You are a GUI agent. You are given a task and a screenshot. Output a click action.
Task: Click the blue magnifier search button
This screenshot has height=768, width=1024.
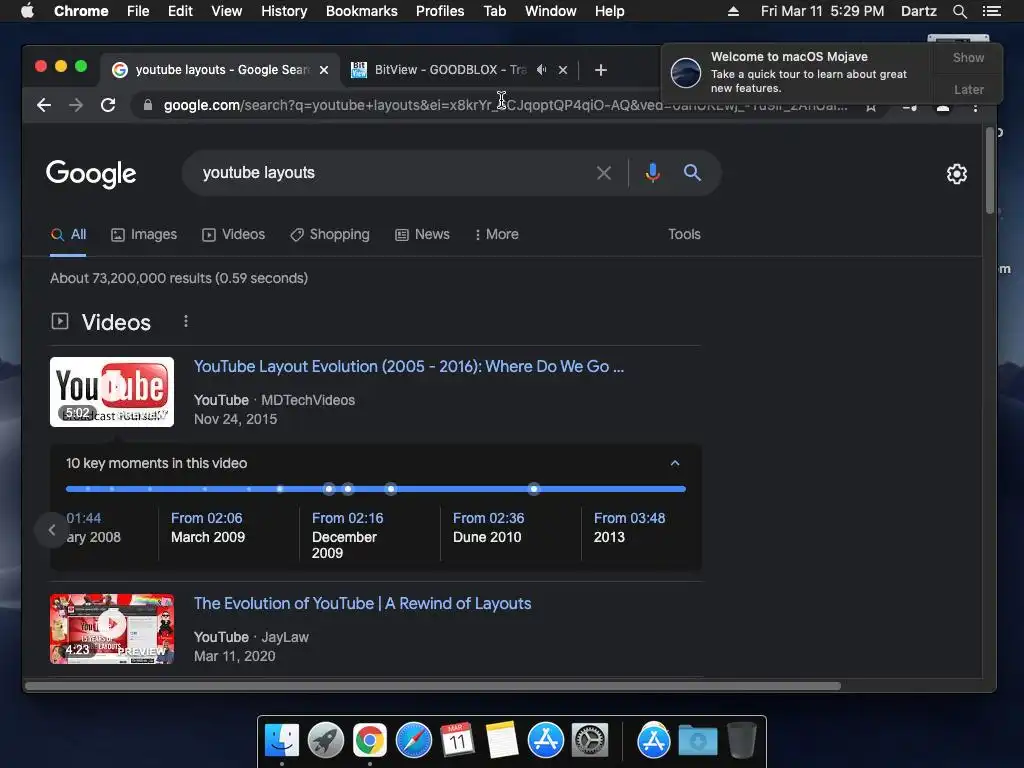(692, 172)
